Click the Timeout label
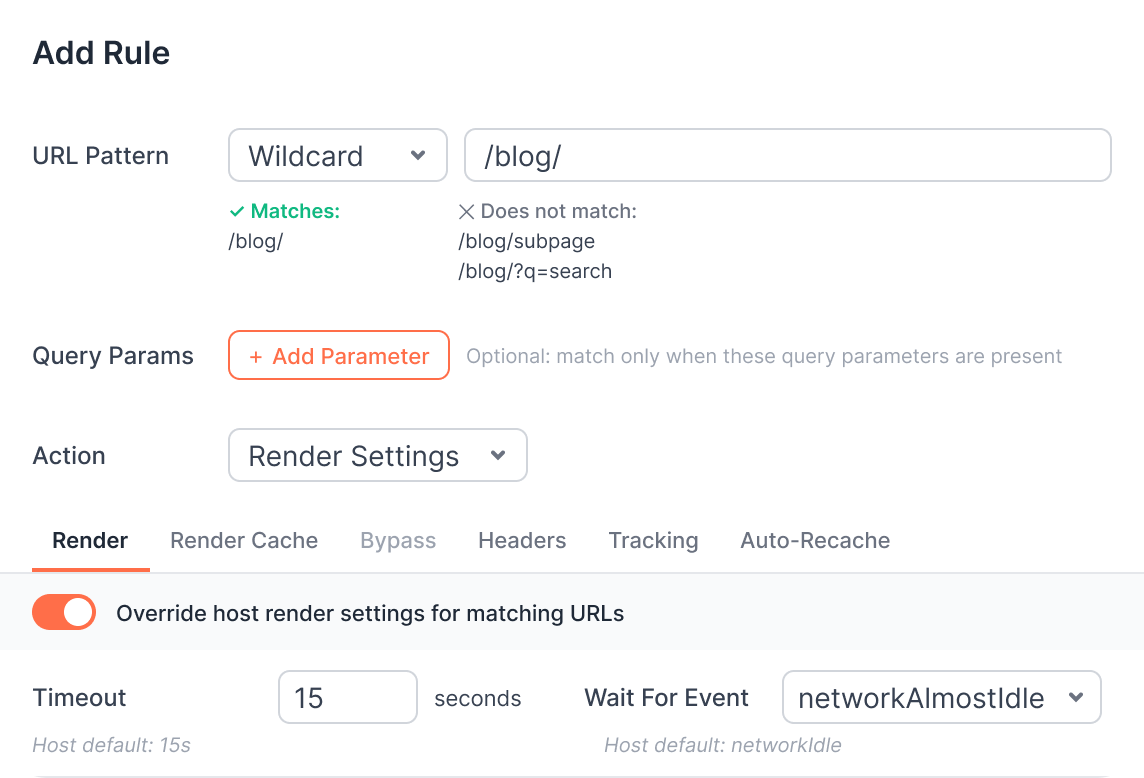This screenshot has height=778, width=1144. coord(80,698)
